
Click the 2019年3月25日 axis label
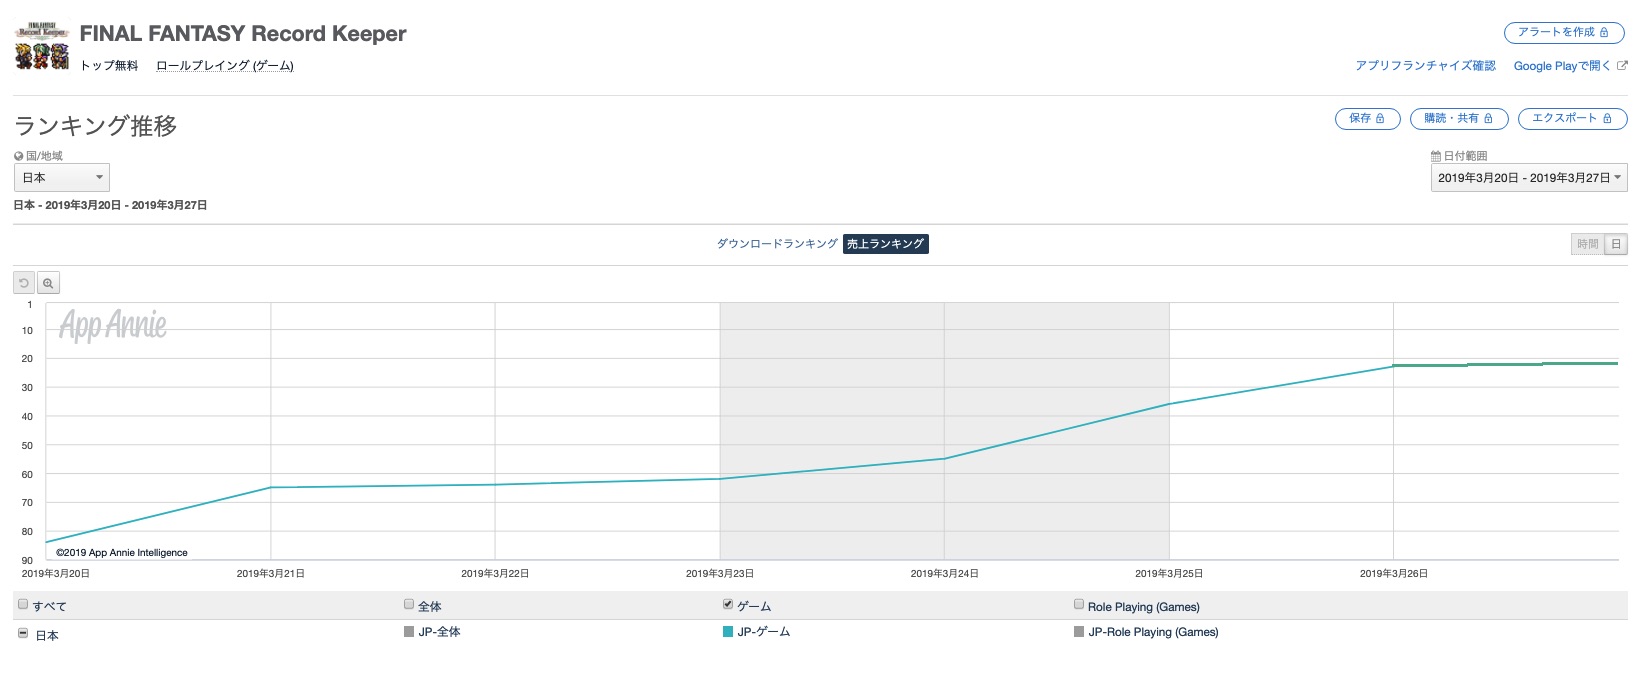(1169, 574)
